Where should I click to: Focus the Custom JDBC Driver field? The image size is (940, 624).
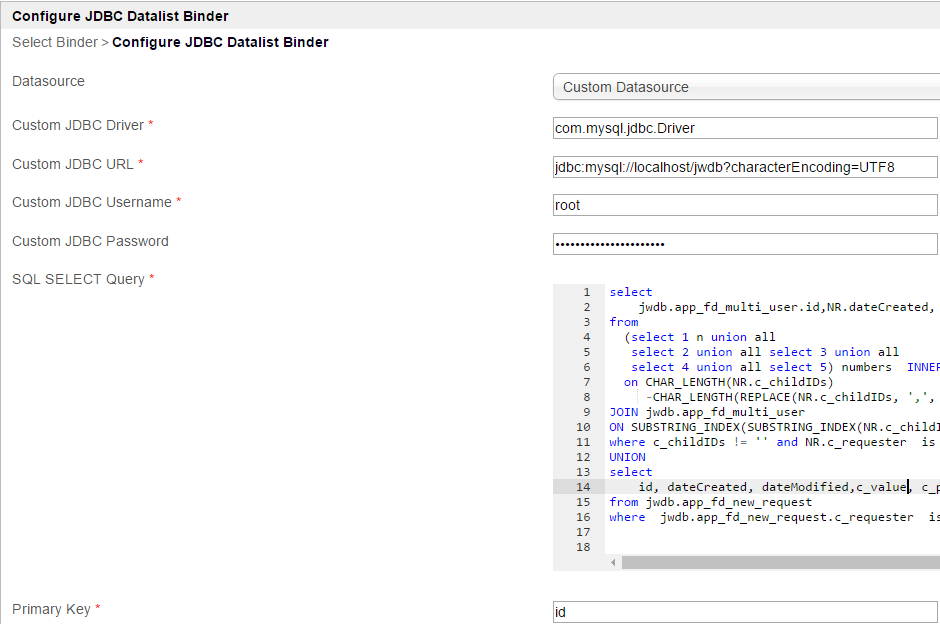click(x=745, y=128)
